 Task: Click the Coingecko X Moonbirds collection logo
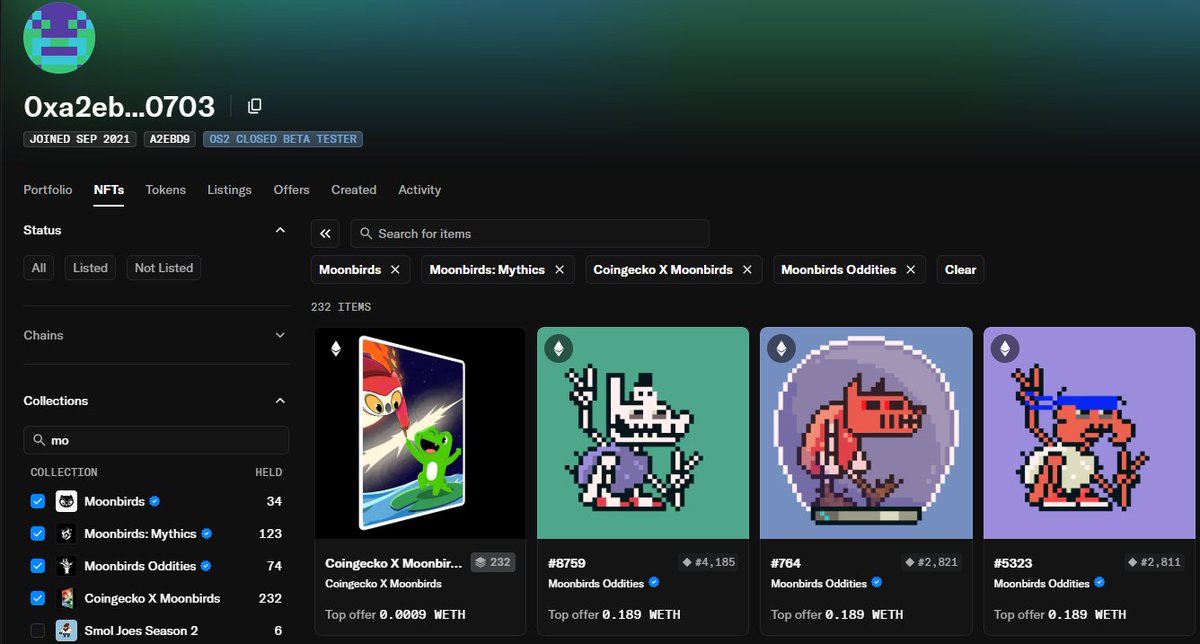point(67,598)
